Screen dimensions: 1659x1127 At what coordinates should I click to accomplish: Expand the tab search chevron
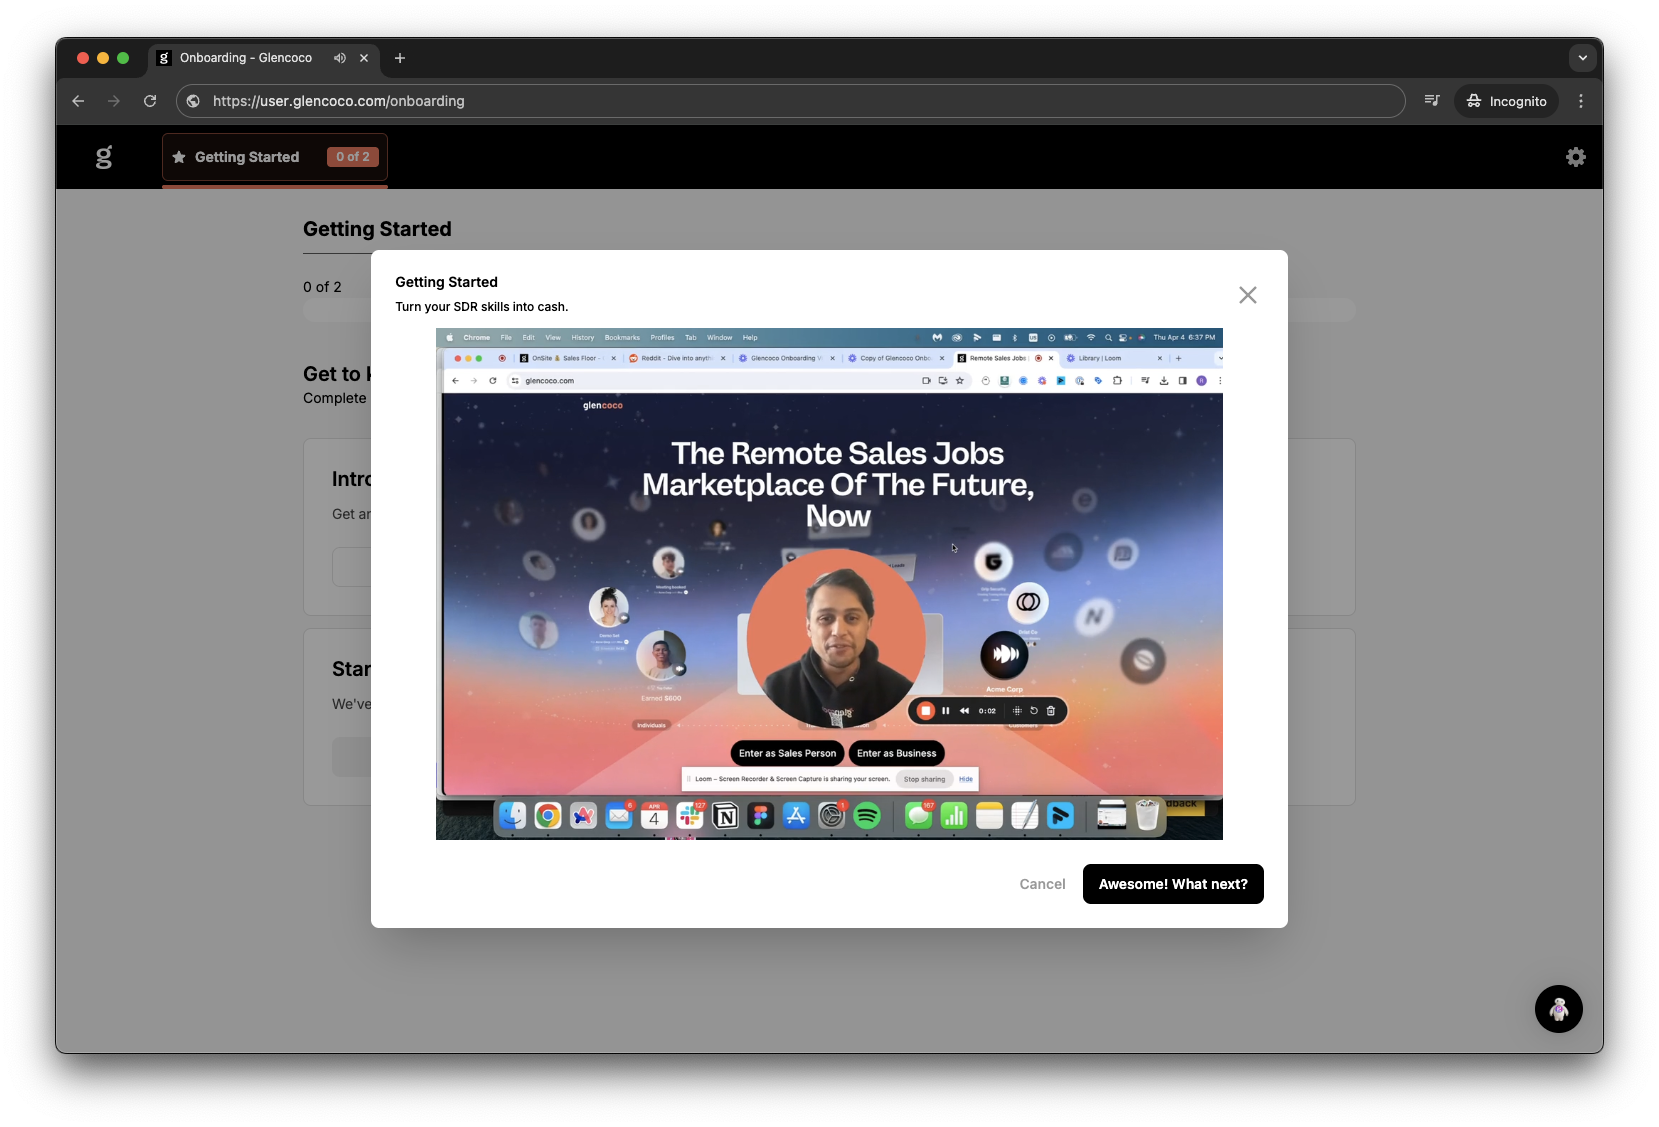1582,58
